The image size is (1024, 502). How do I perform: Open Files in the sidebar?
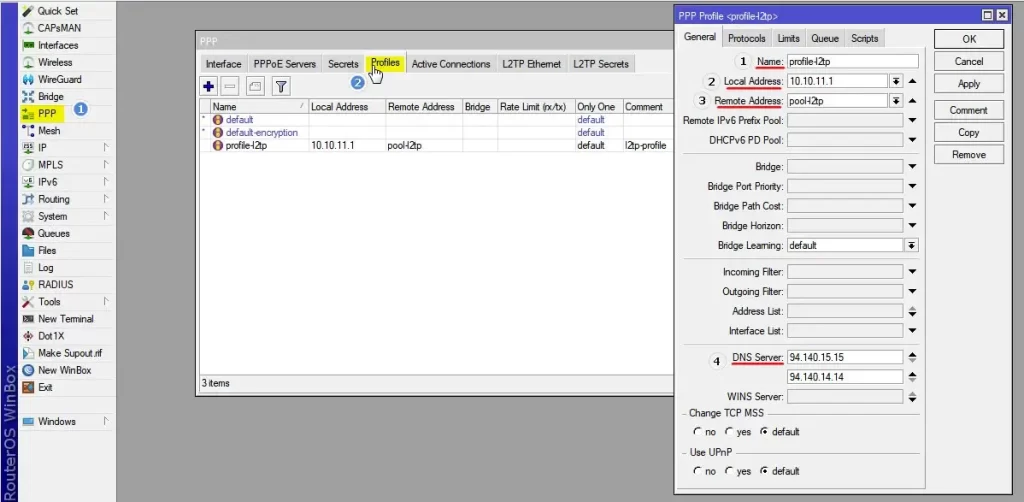click(47, 250)
